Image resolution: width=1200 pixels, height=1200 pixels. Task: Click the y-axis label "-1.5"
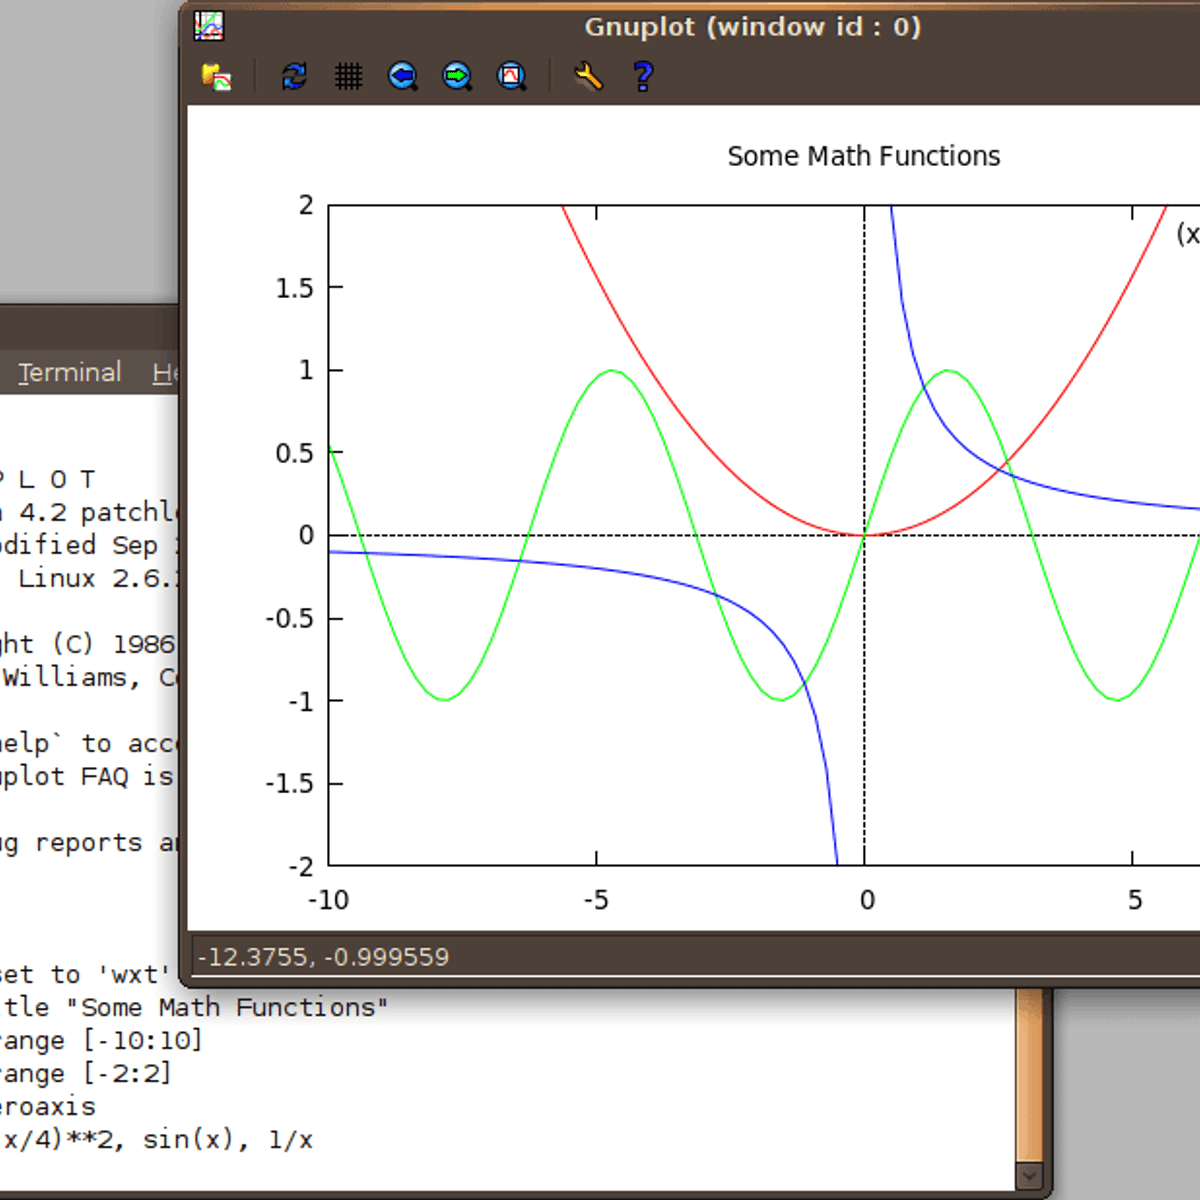tap(290, 783)
